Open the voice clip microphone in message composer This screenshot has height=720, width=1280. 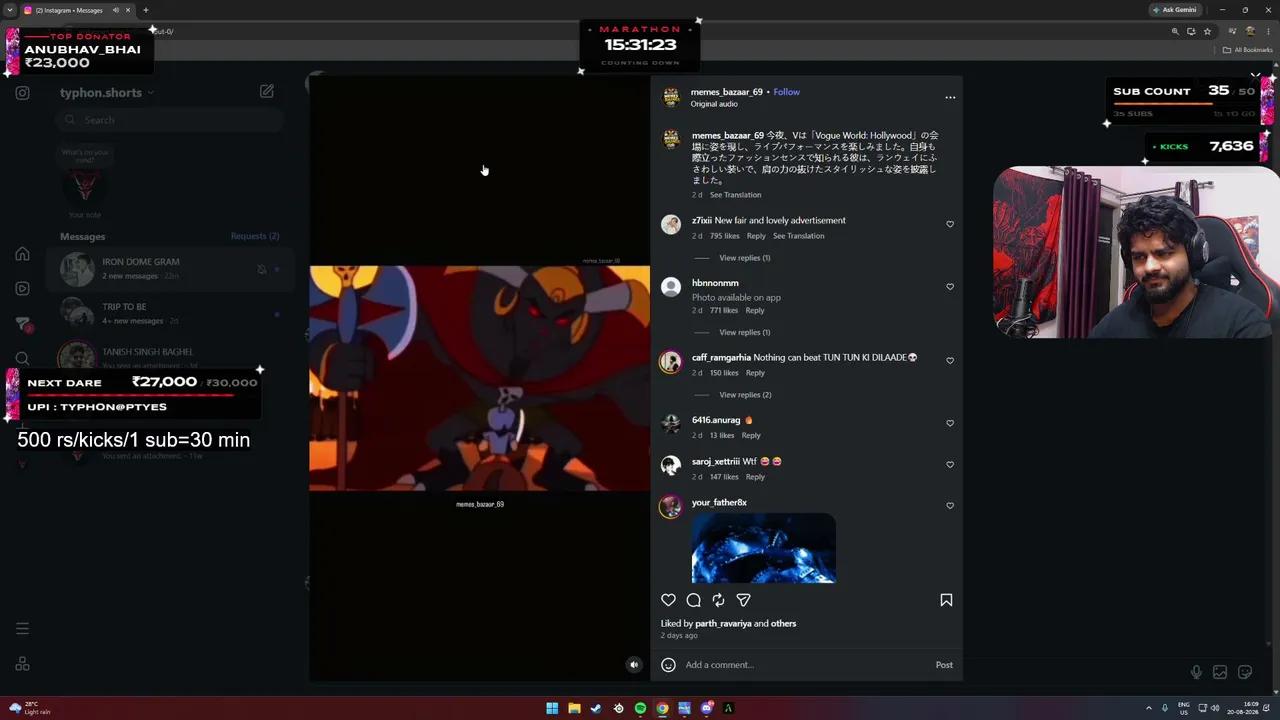pos(1196,673)
